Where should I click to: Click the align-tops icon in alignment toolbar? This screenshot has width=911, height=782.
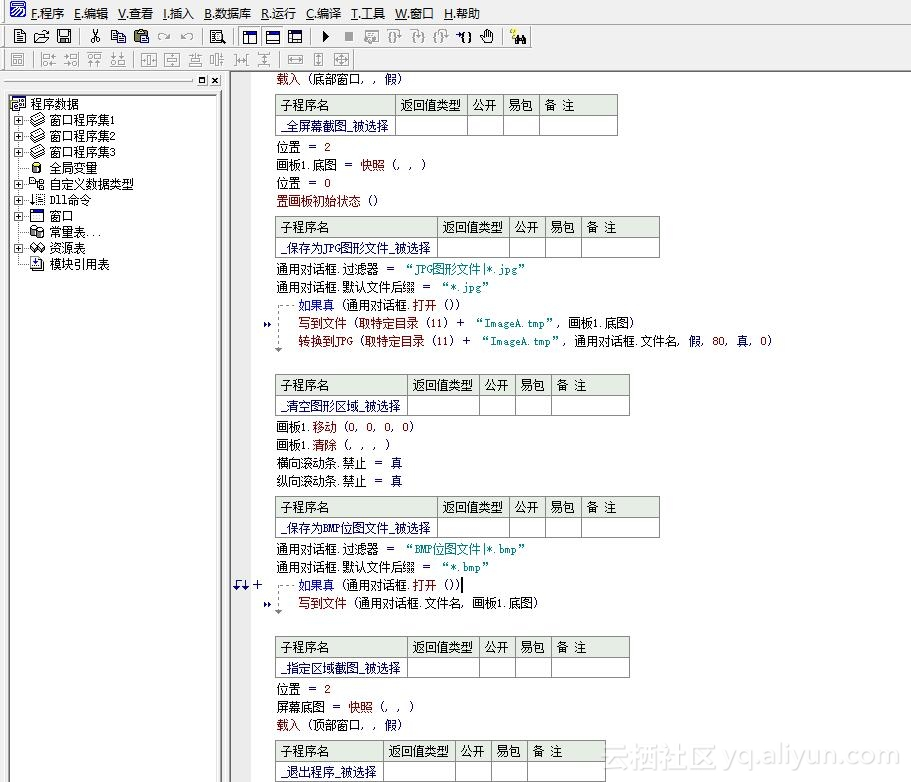click(94, 59)
